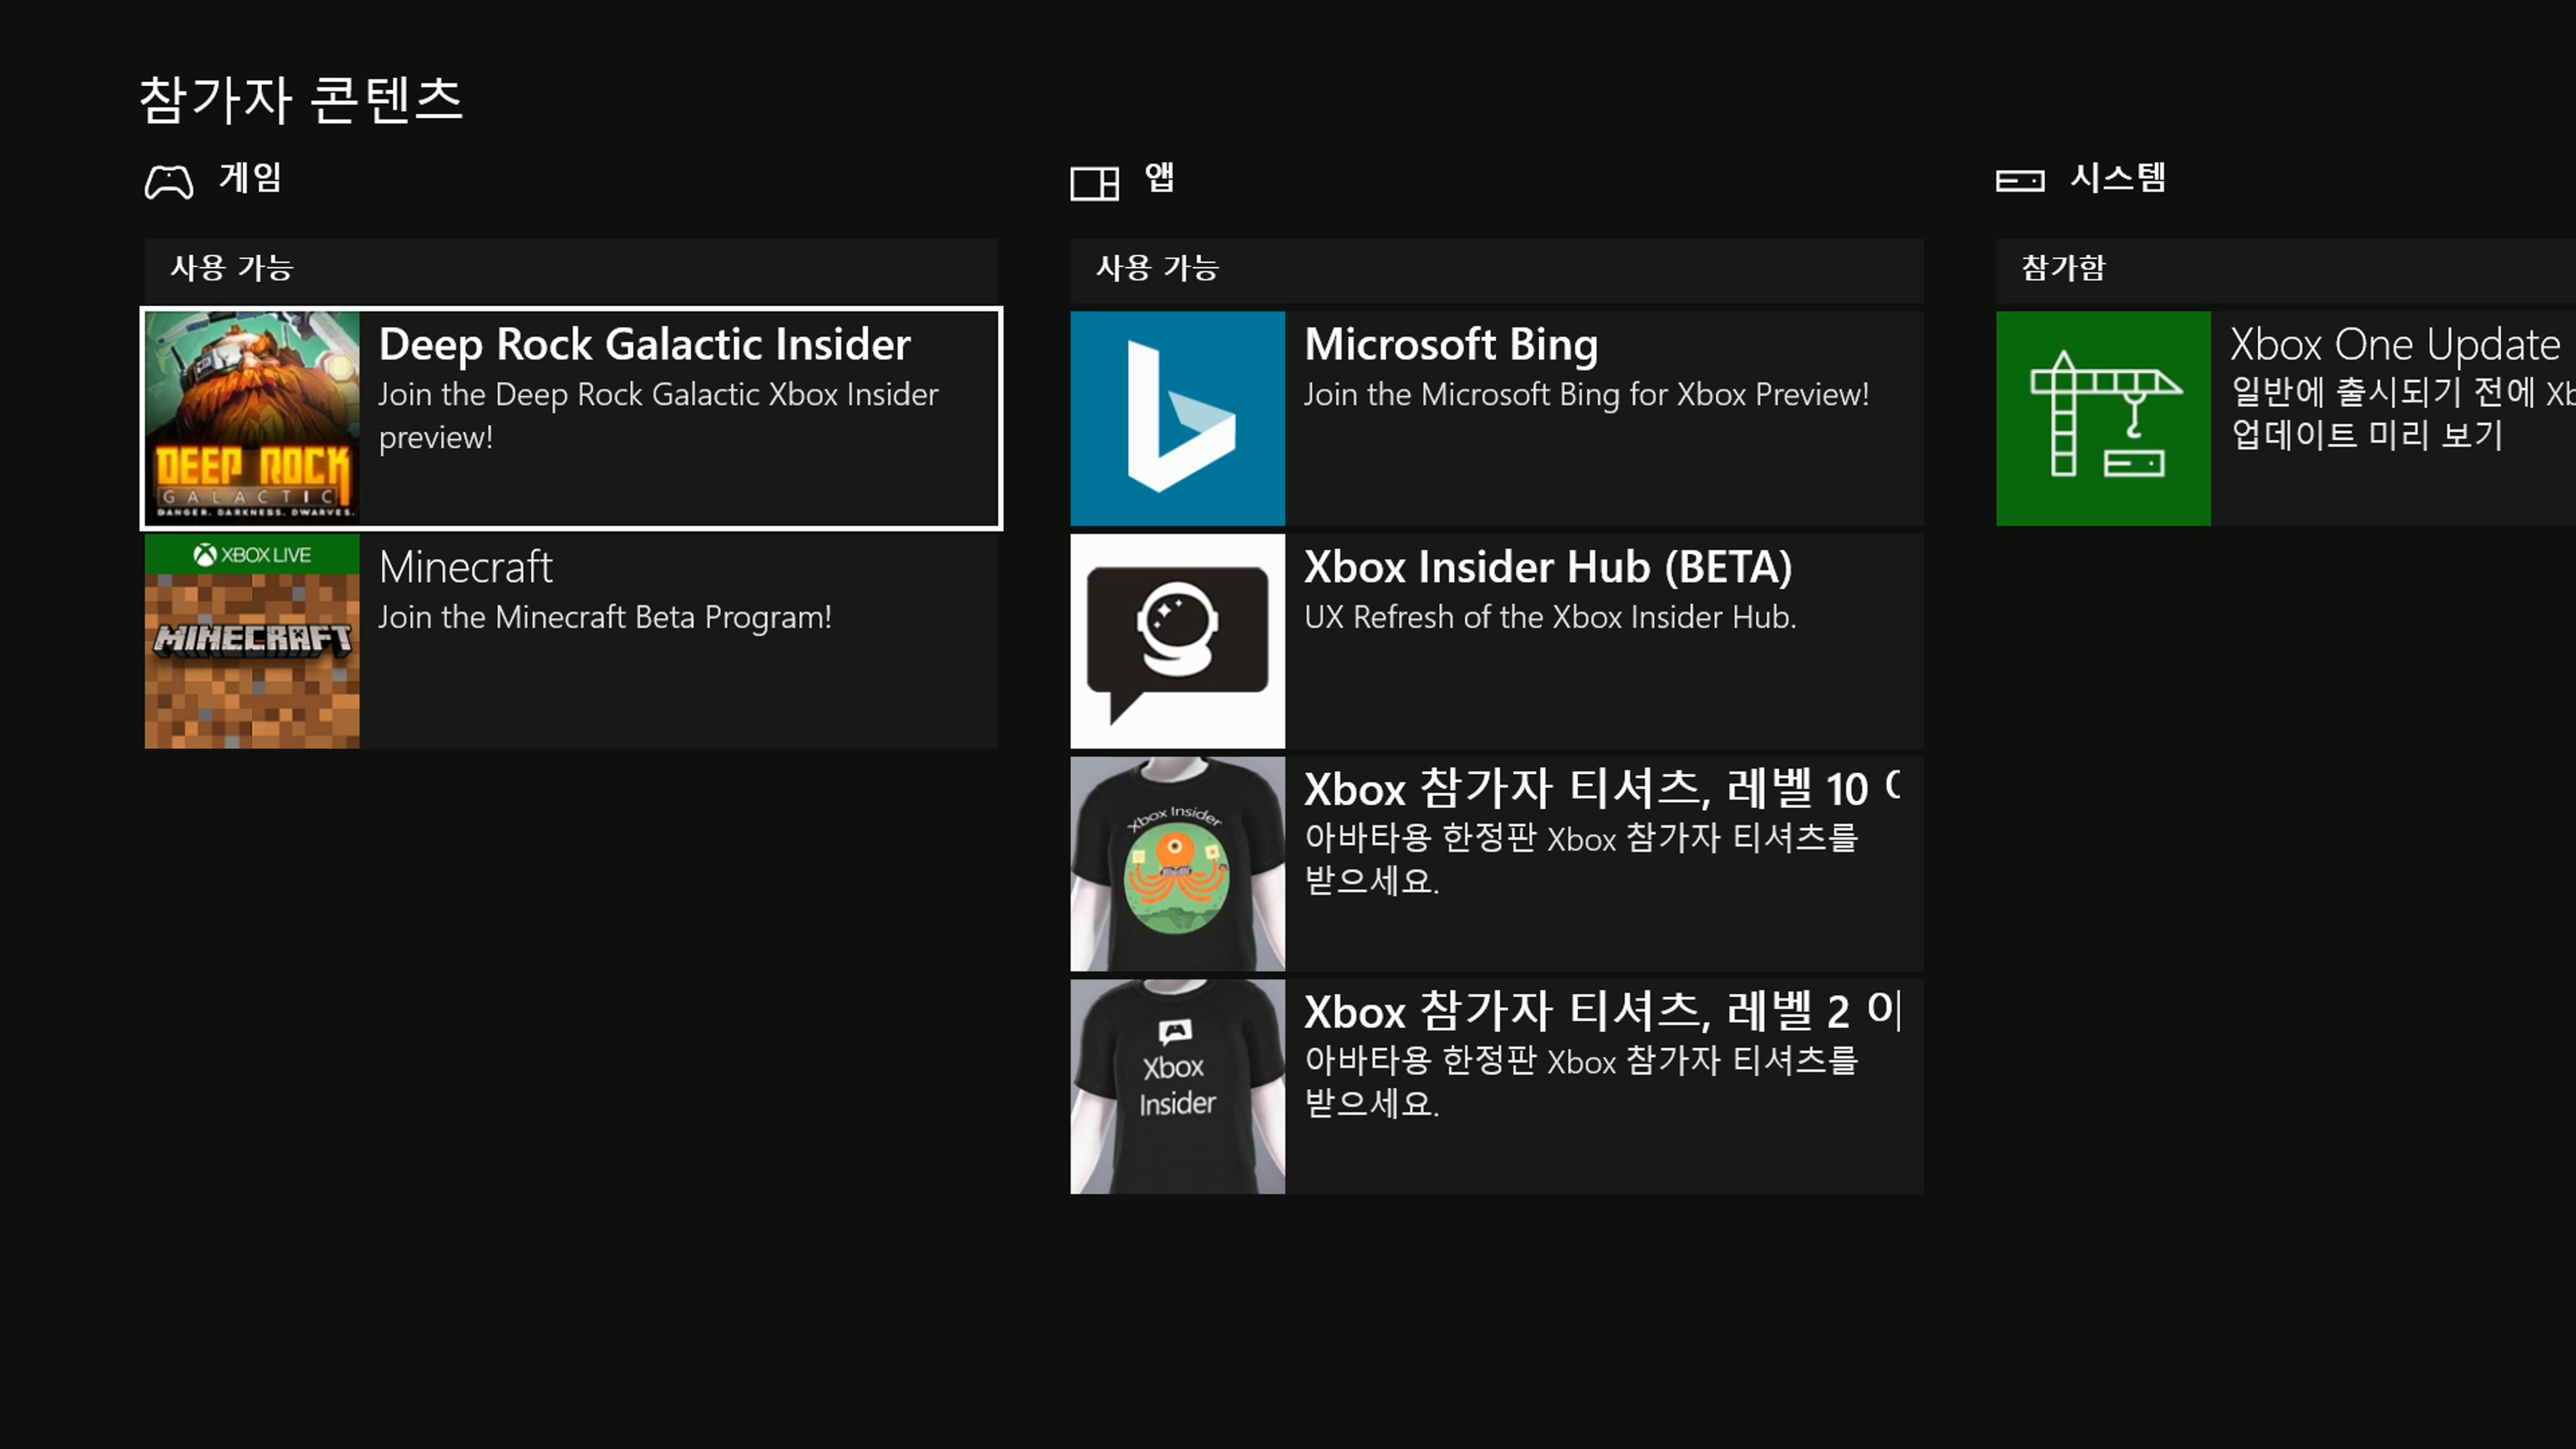Viewport: 2576px width, 1449px height.
Task: Click 'Join the Microsoft Bing for Xbox Preview!' text
Action: [1586, 395]
